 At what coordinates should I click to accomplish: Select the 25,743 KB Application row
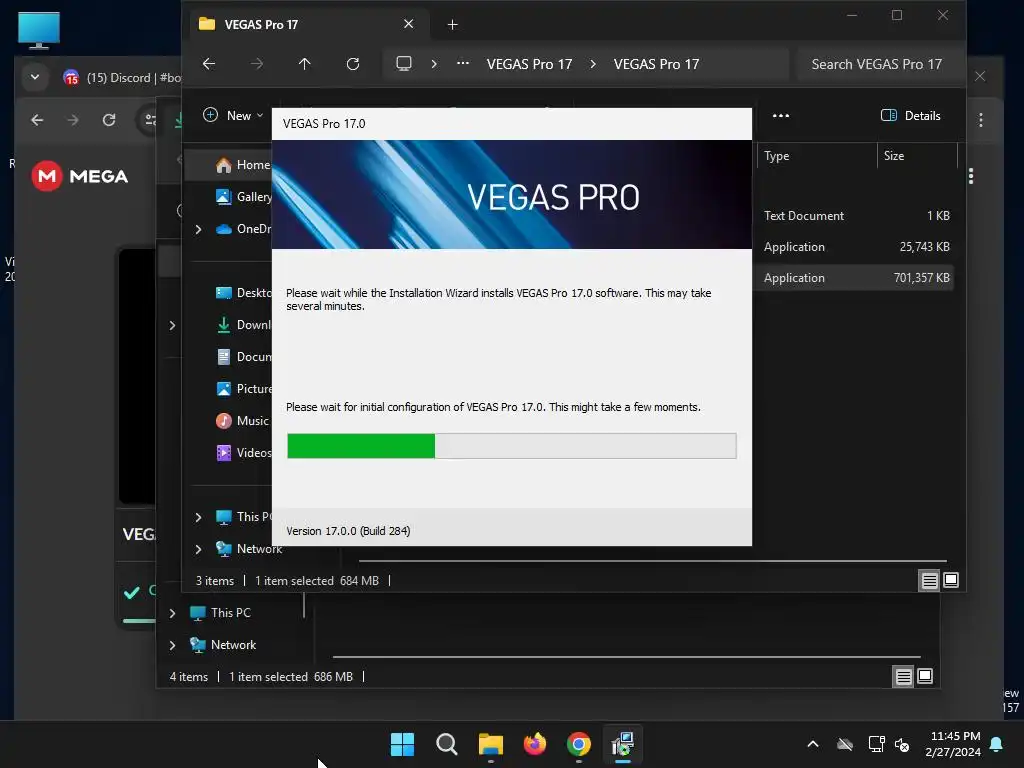(x=856, y=247)
